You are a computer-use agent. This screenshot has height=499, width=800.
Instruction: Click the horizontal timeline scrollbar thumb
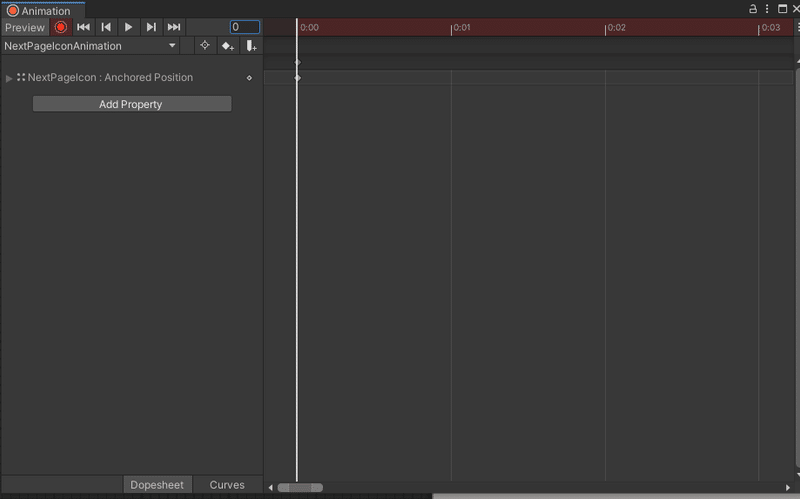(300, 487)
